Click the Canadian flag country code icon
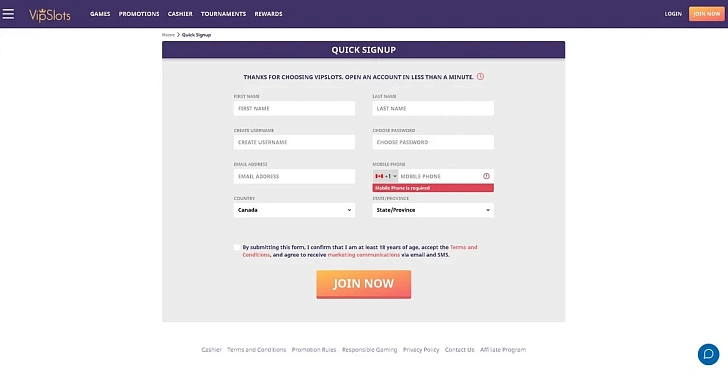728x376 pixels. (x=379, y=176)
